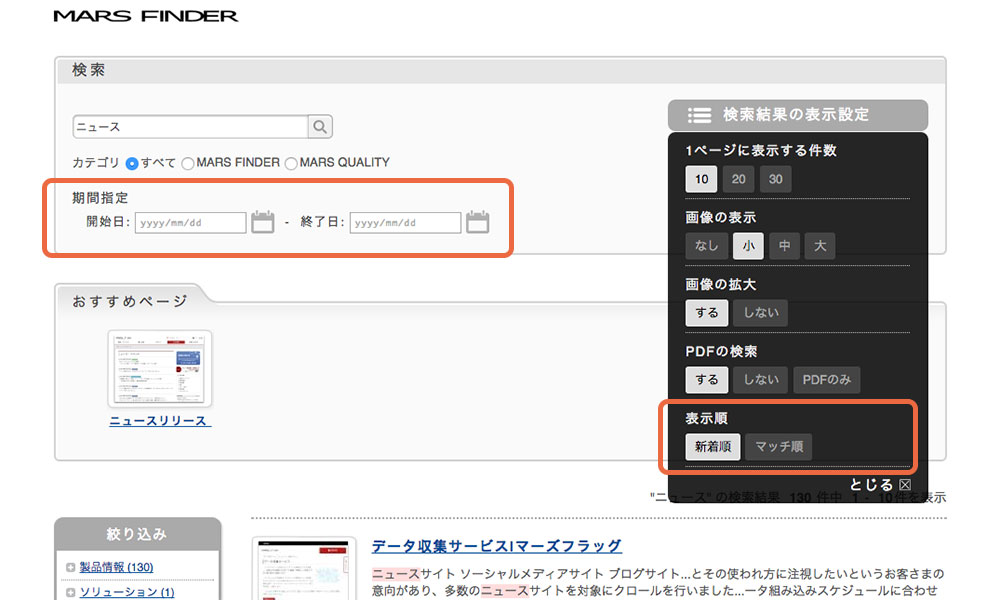
Task: Click the magnifier search button
Action: click(x=320, y=126)
